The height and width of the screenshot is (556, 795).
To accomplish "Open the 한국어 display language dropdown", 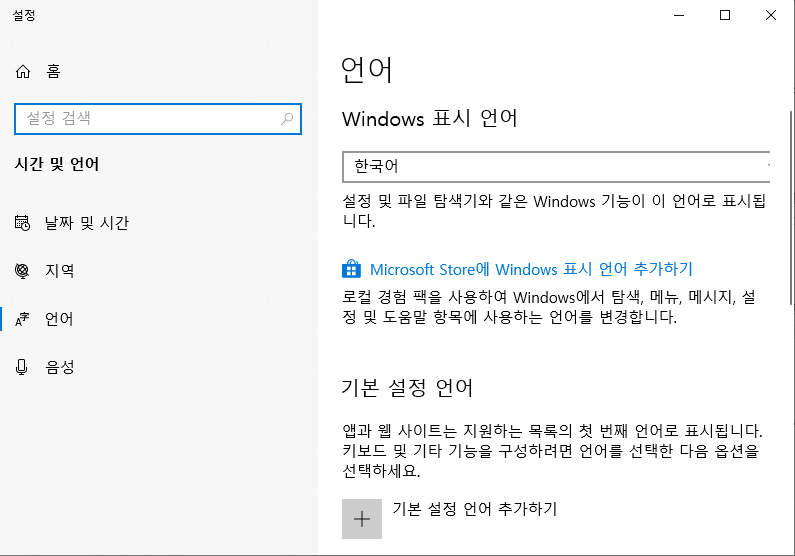I will pos(556,167).
